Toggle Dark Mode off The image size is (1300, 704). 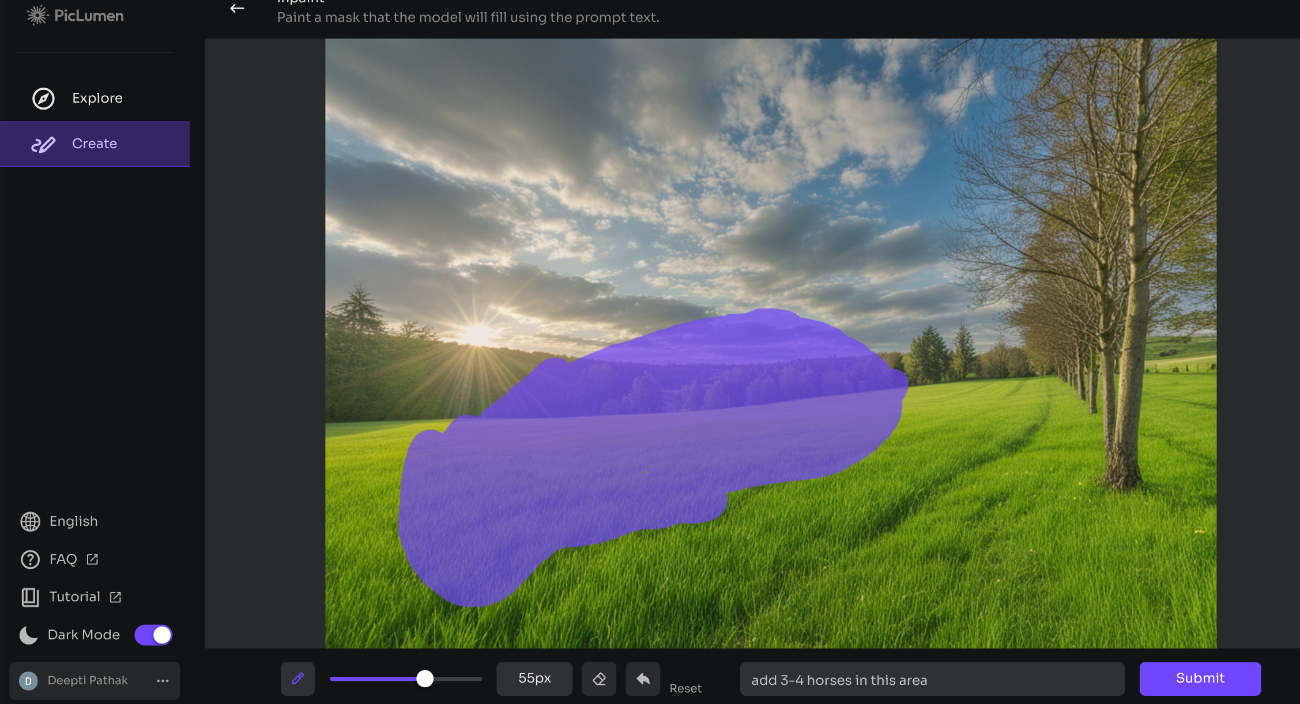pyautogui.click(x=152, y=634)
